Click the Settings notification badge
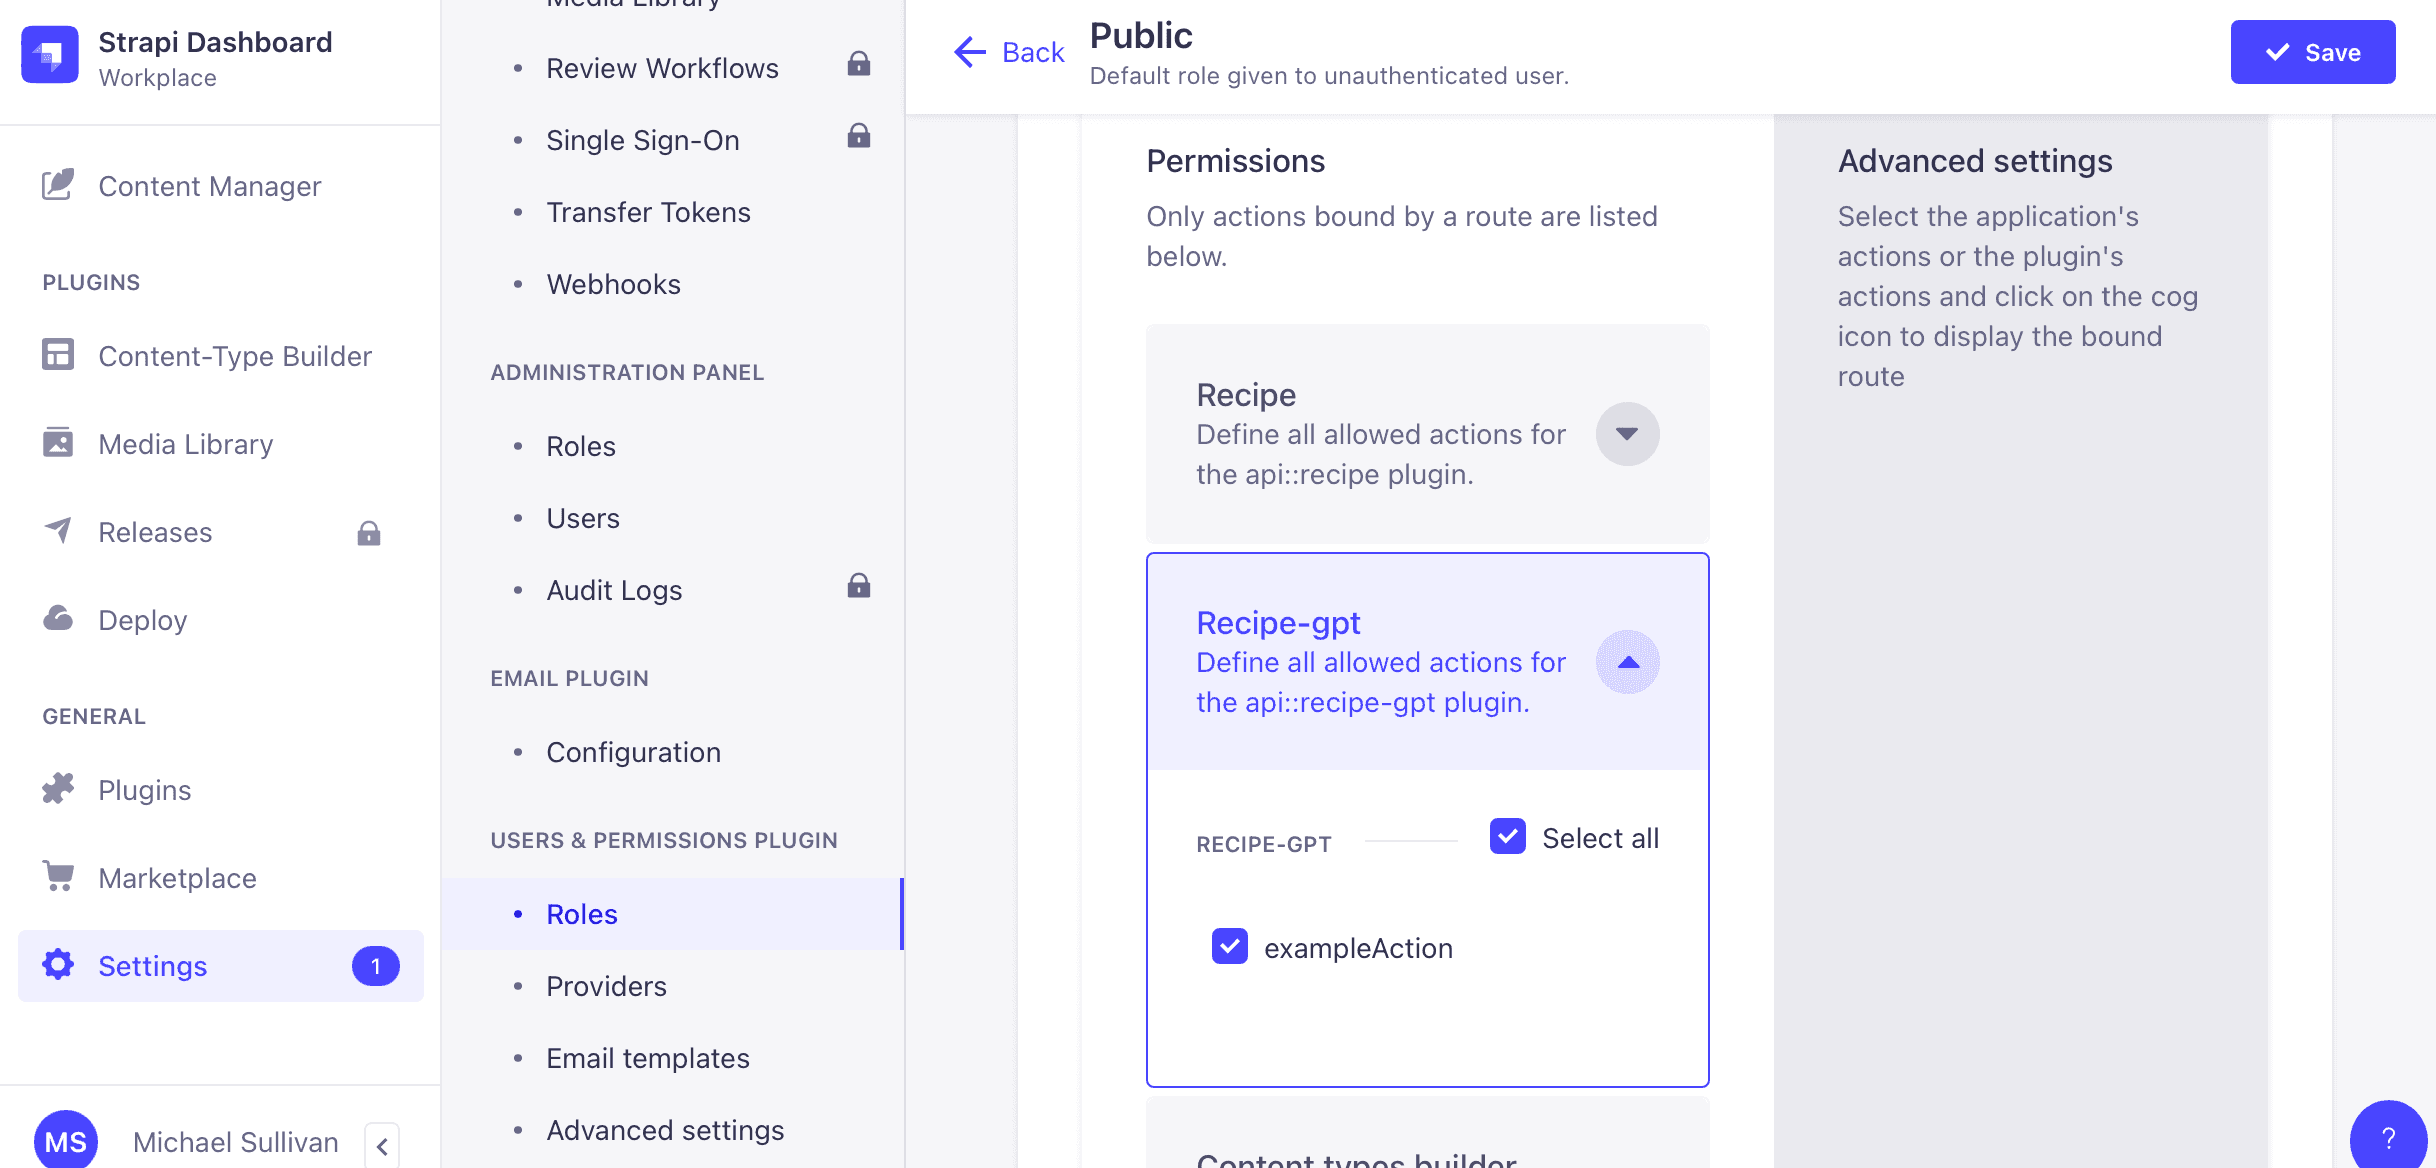 pos(376,966)
